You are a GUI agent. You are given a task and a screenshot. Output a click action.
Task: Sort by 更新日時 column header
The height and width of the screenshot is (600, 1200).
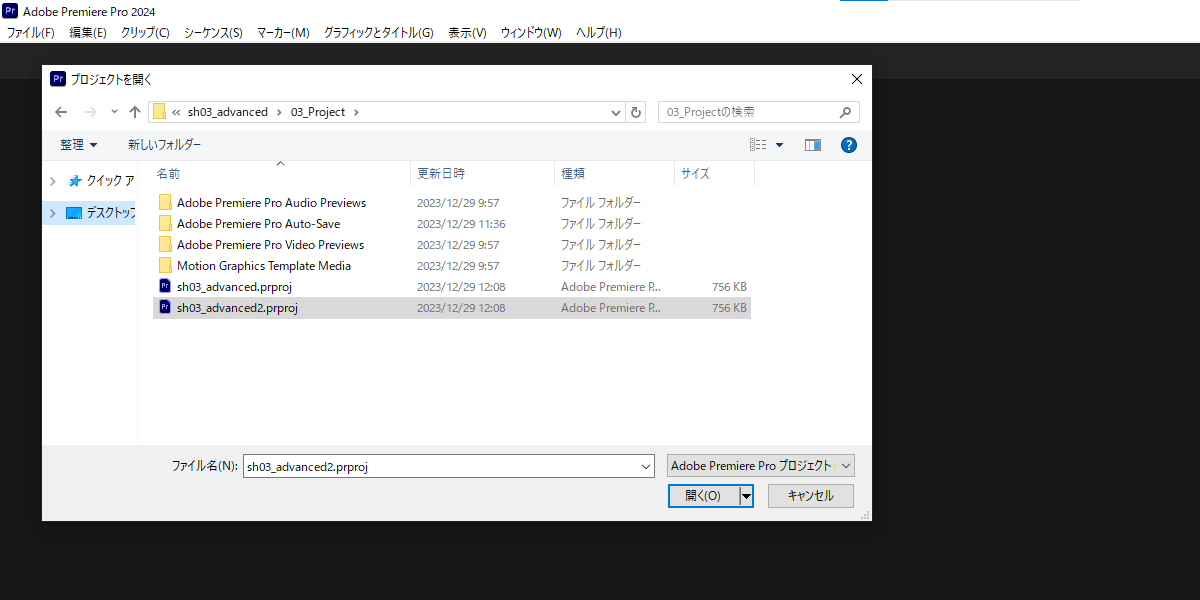pyautogui.click(x=482, y=173)
